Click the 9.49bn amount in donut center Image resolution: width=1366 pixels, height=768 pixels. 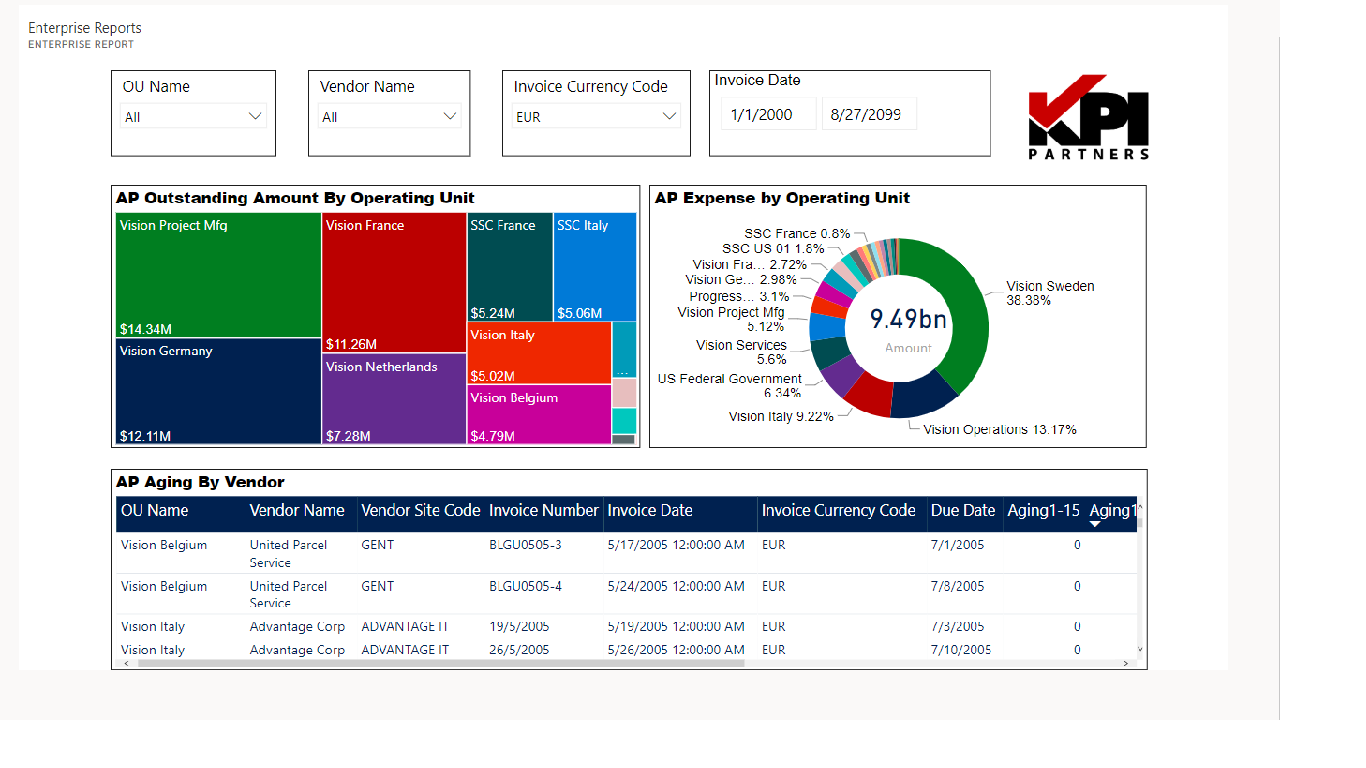coord(908,319)
